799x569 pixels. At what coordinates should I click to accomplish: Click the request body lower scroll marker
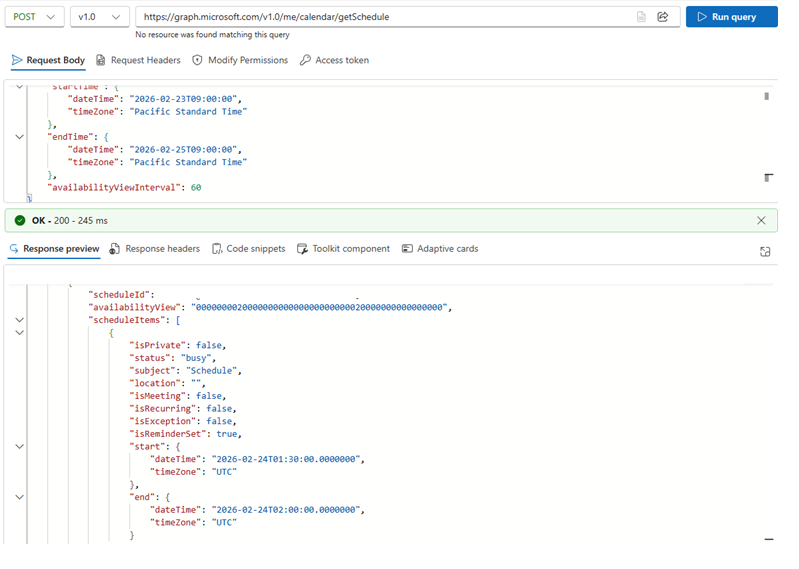click(768, 177)
